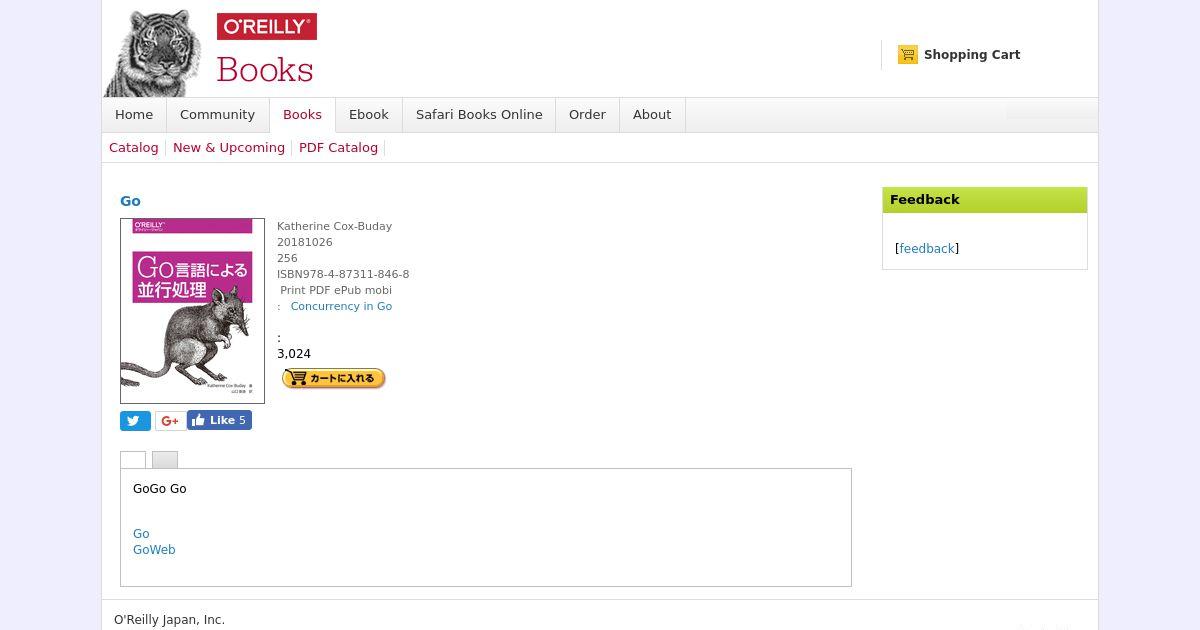Select the first white description tab
This screenshot has height=630, width=1200.
[133, 460]
